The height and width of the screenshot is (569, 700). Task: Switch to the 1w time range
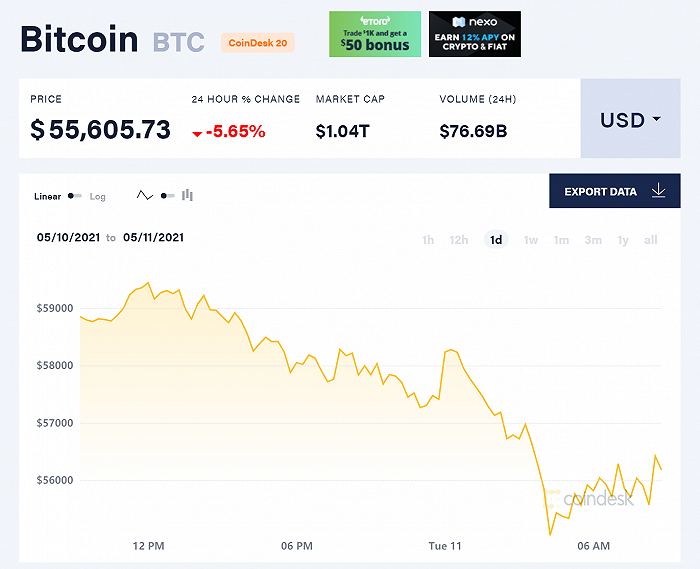point(531,240)
